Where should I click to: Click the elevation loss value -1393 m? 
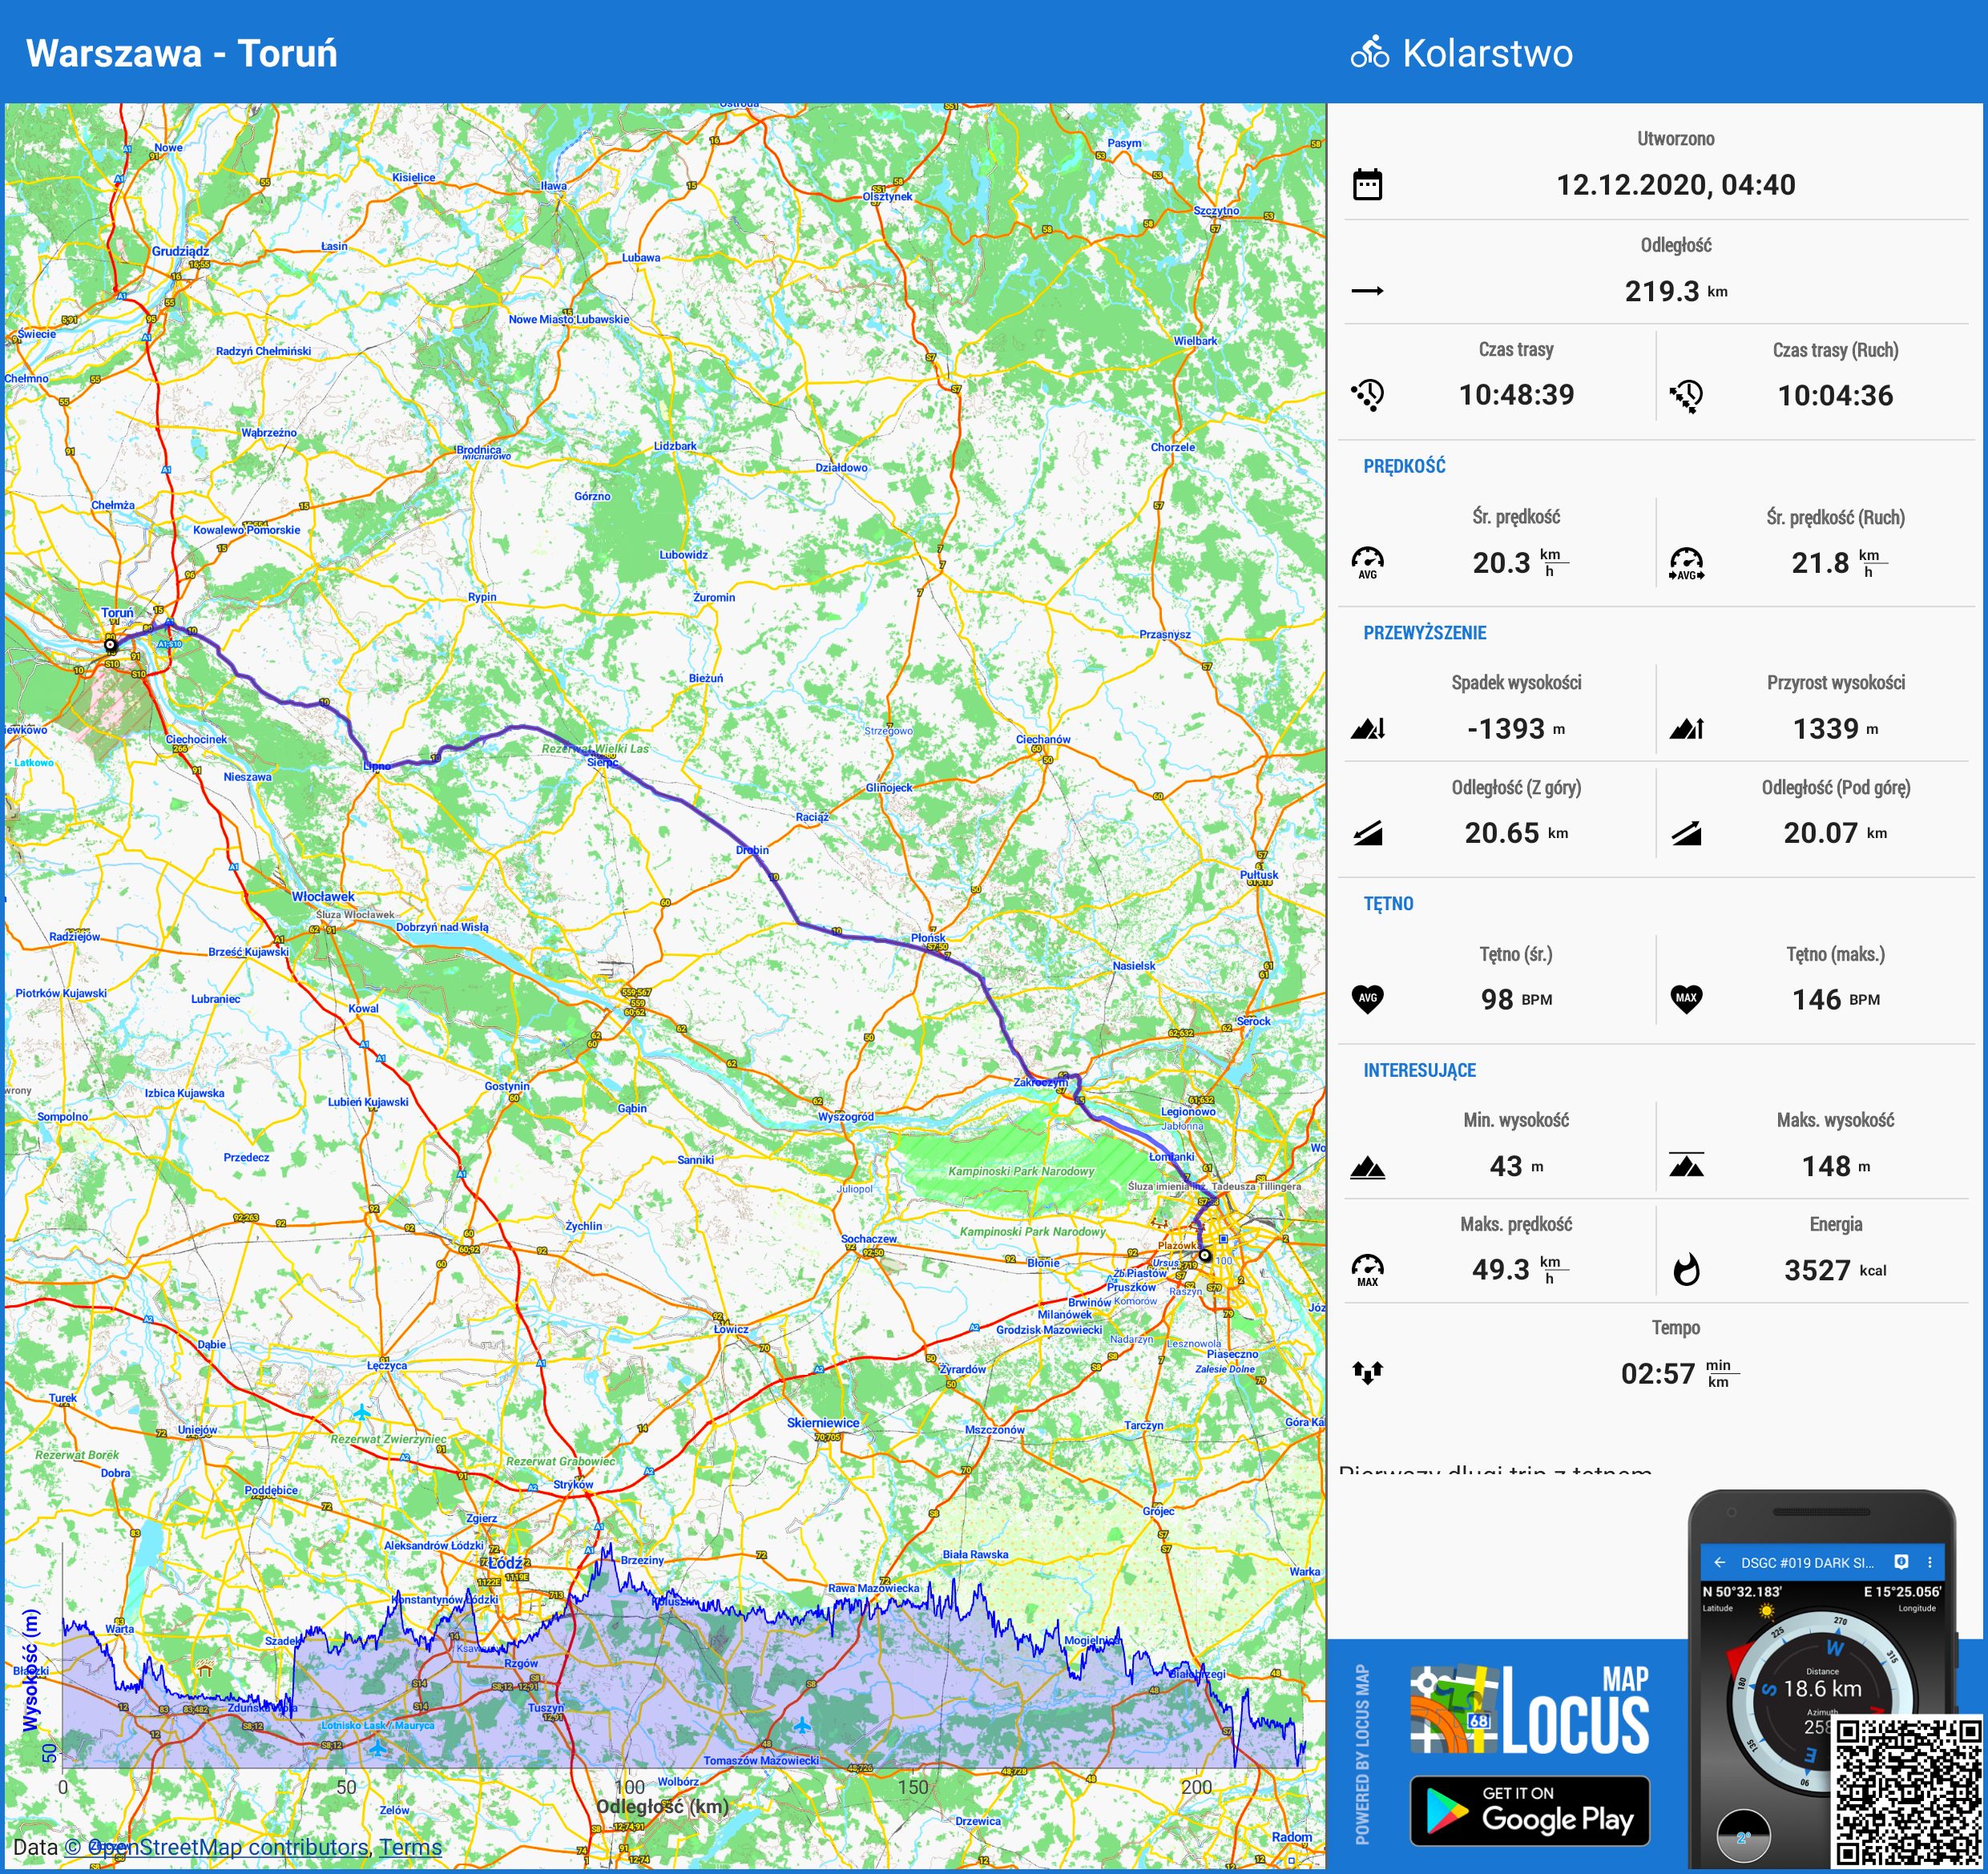click(1516, 729)
